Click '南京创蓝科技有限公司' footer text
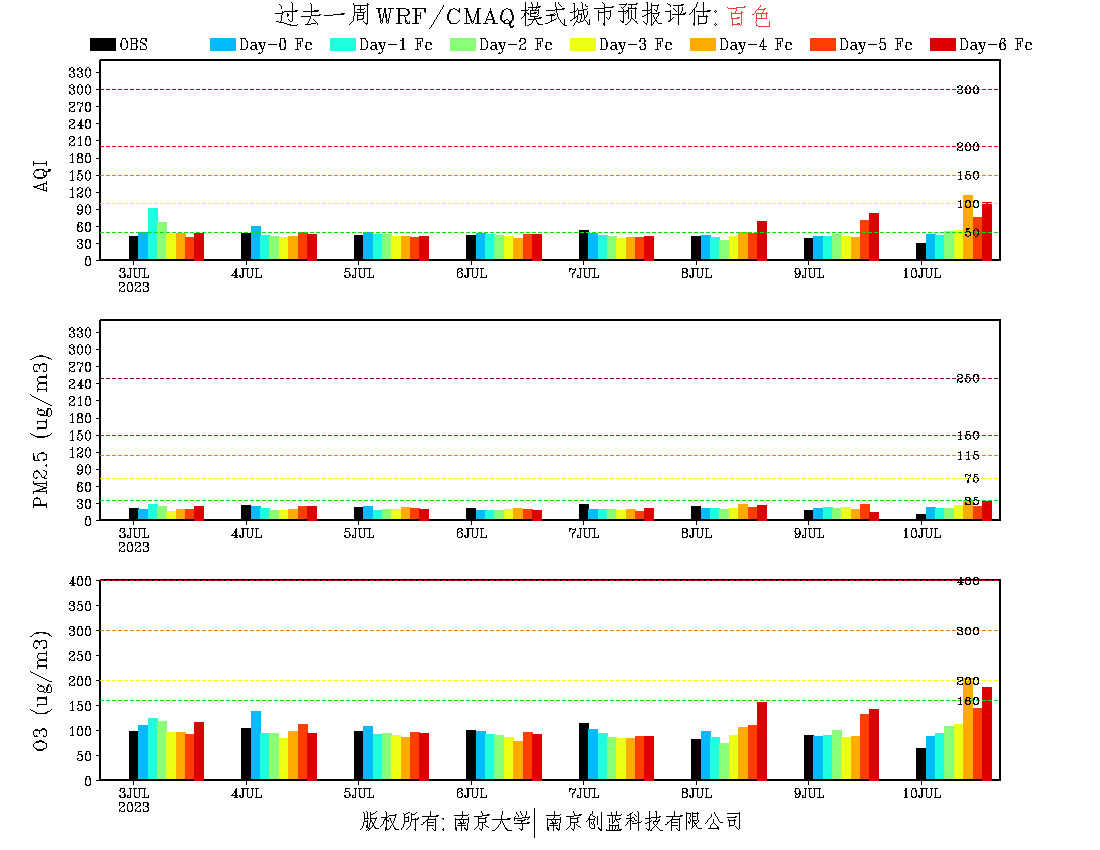Image resolution: width=1100 pixels, height=850 pixels. 643,821
